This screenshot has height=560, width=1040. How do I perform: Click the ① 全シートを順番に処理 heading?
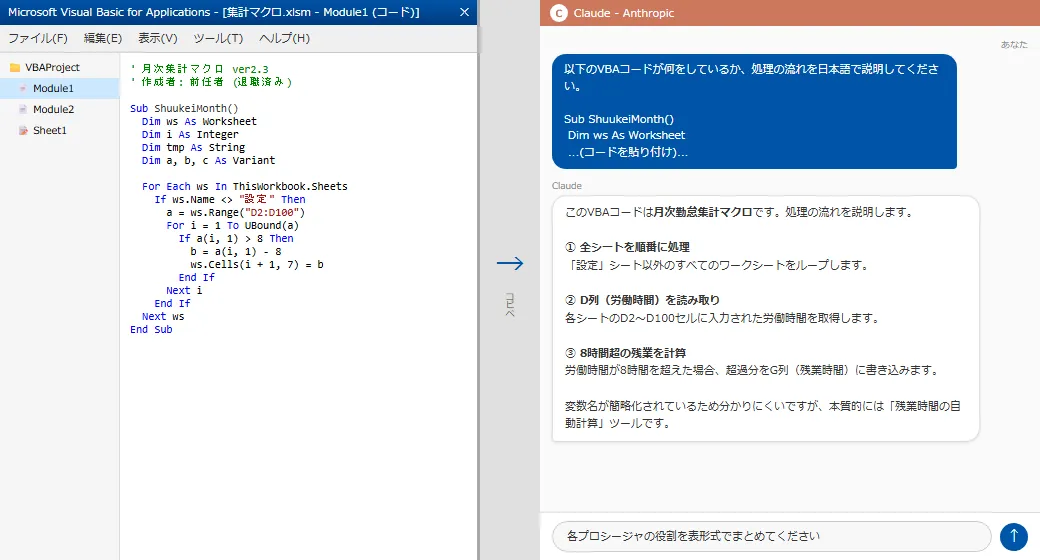pyautogui.click(x=627, y=247)
